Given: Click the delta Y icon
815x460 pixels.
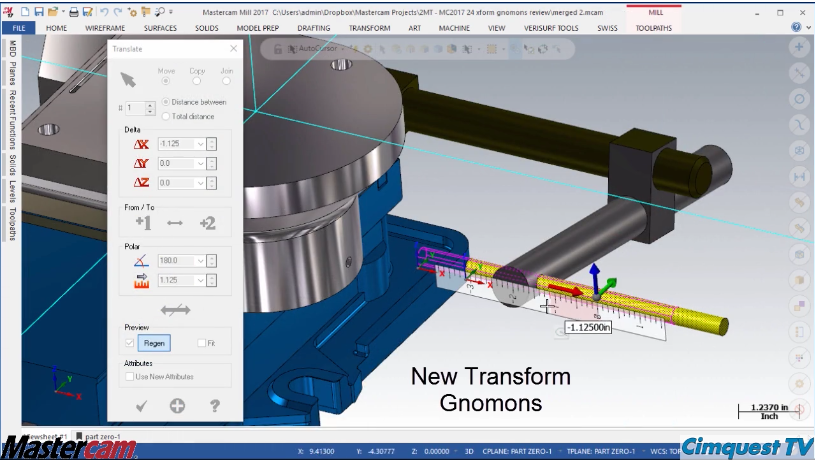Looking at the screenshot, I should (x=141, y=163).
